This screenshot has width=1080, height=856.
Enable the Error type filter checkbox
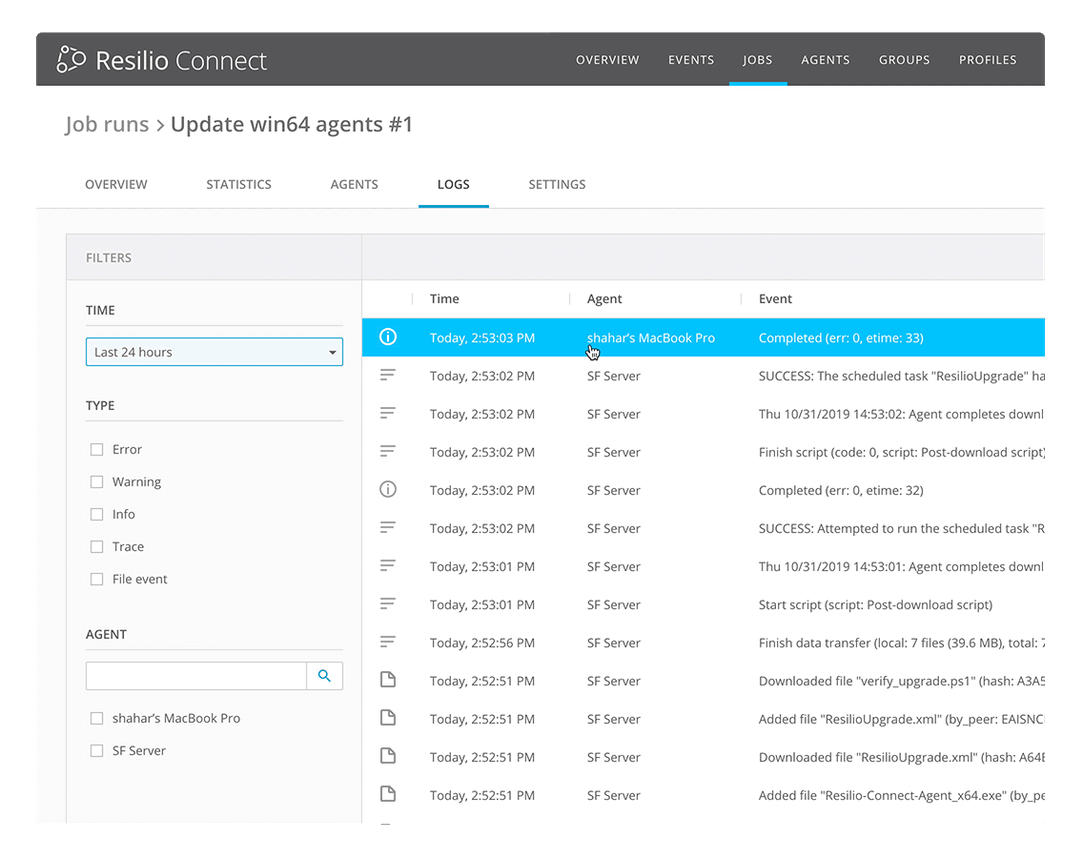coord(96,450)
